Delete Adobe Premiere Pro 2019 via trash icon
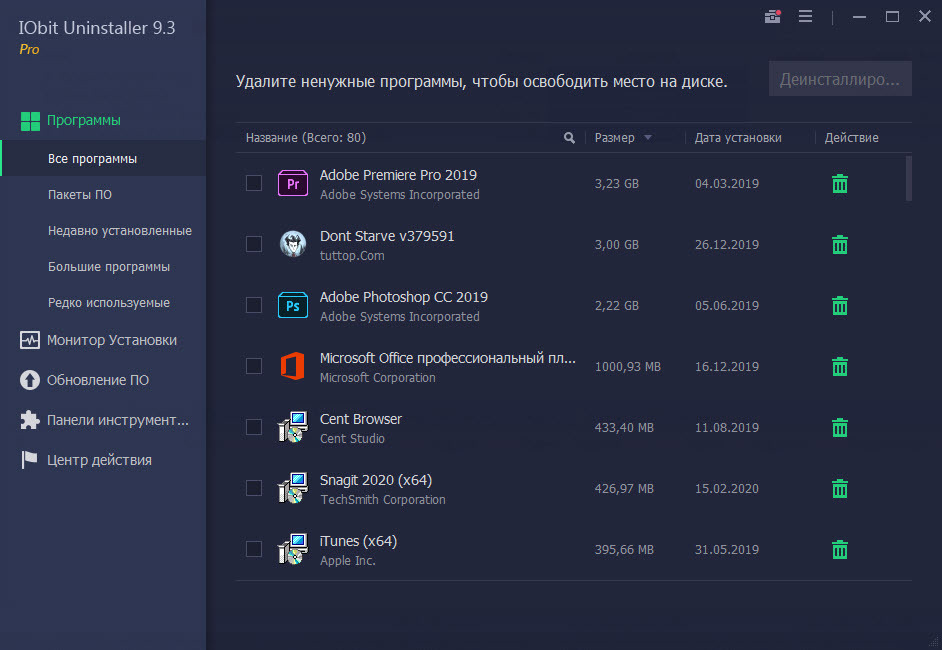This screenshot has height=650, width=942. 840,183
